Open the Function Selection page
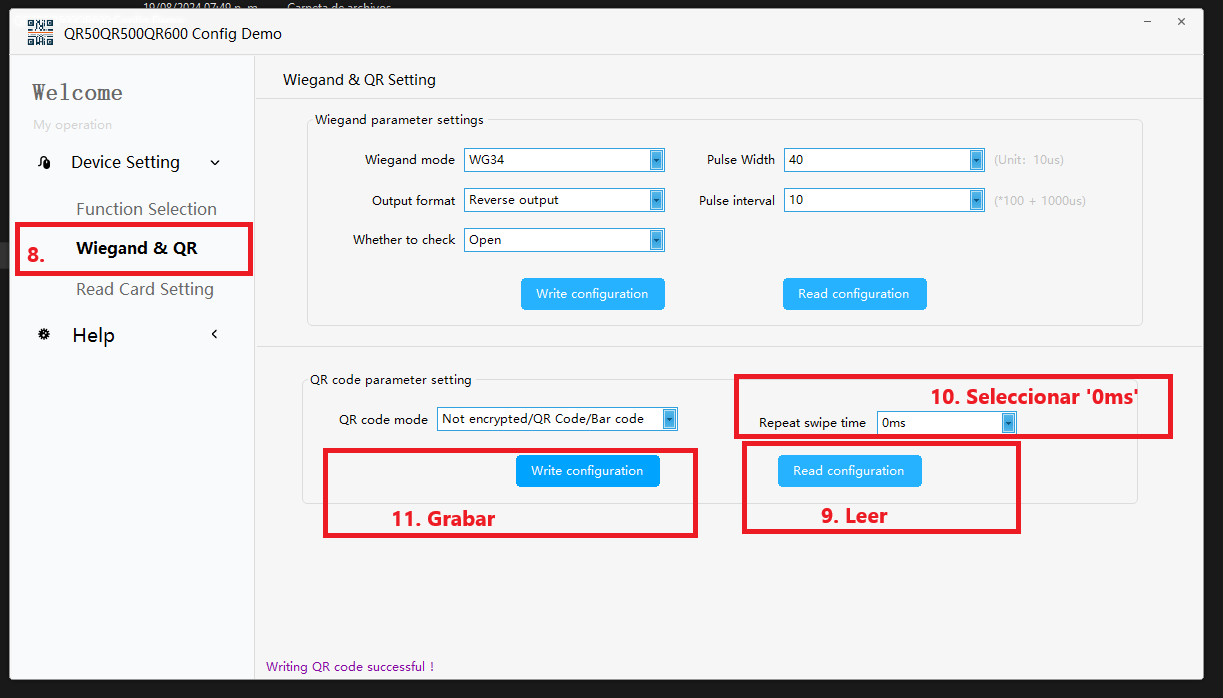The image size is (1223, 698). 146,209
